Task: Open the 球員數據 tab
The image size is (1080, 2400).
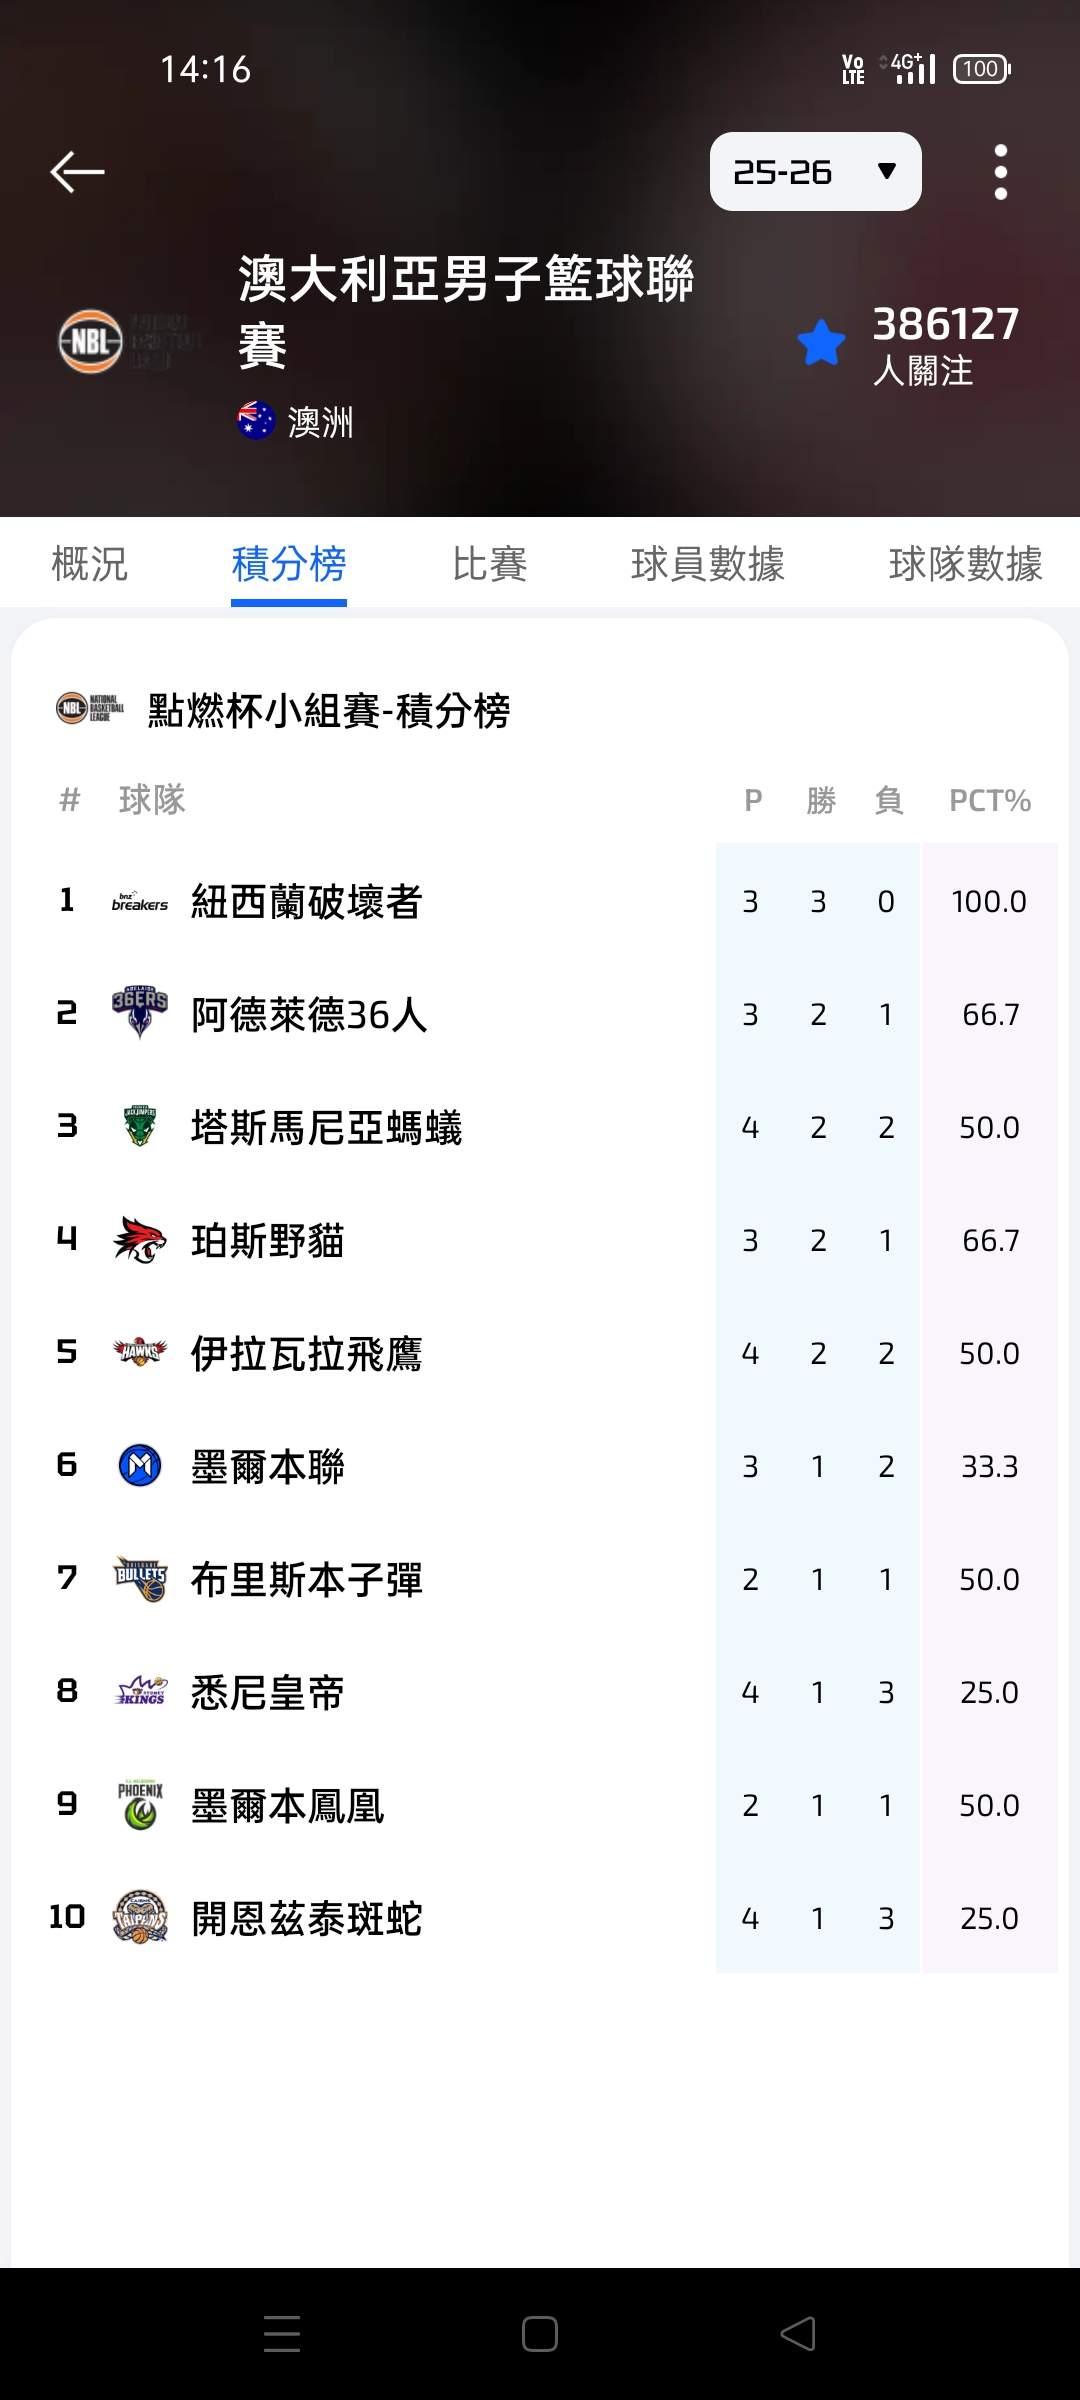Action: [x=707, y=564]
